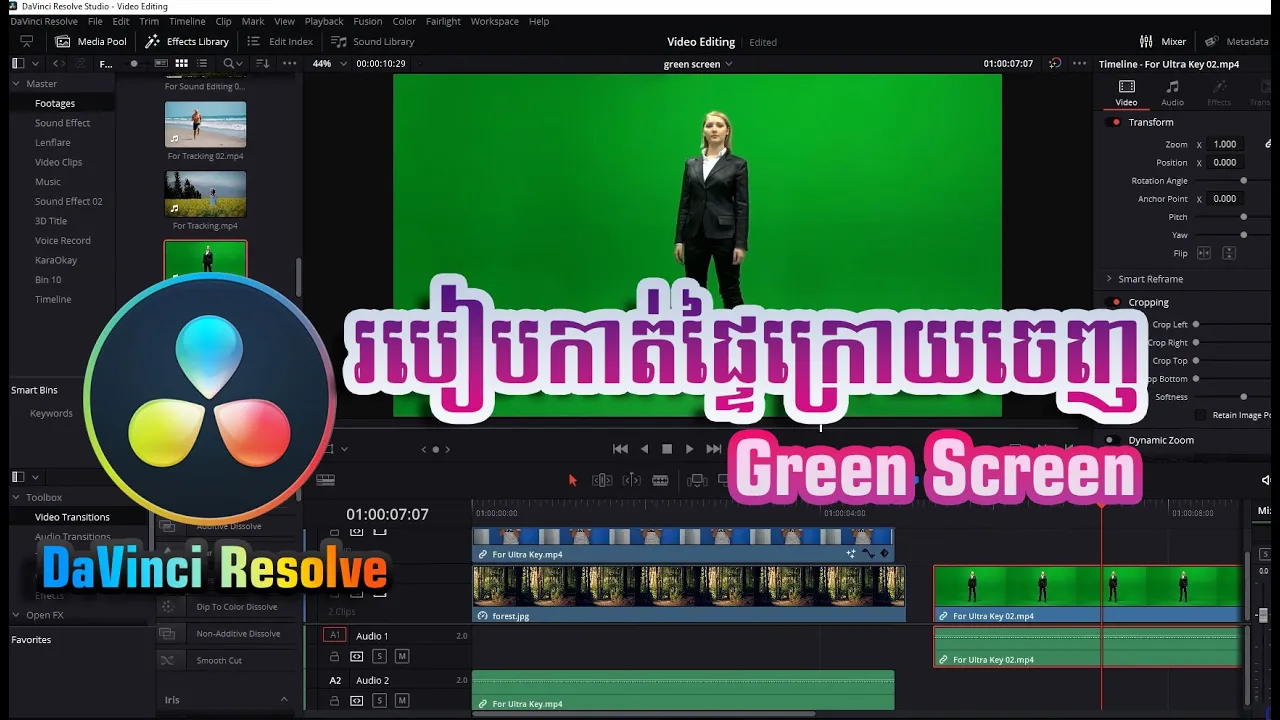Switch media pool to list view

click(204, 63)
